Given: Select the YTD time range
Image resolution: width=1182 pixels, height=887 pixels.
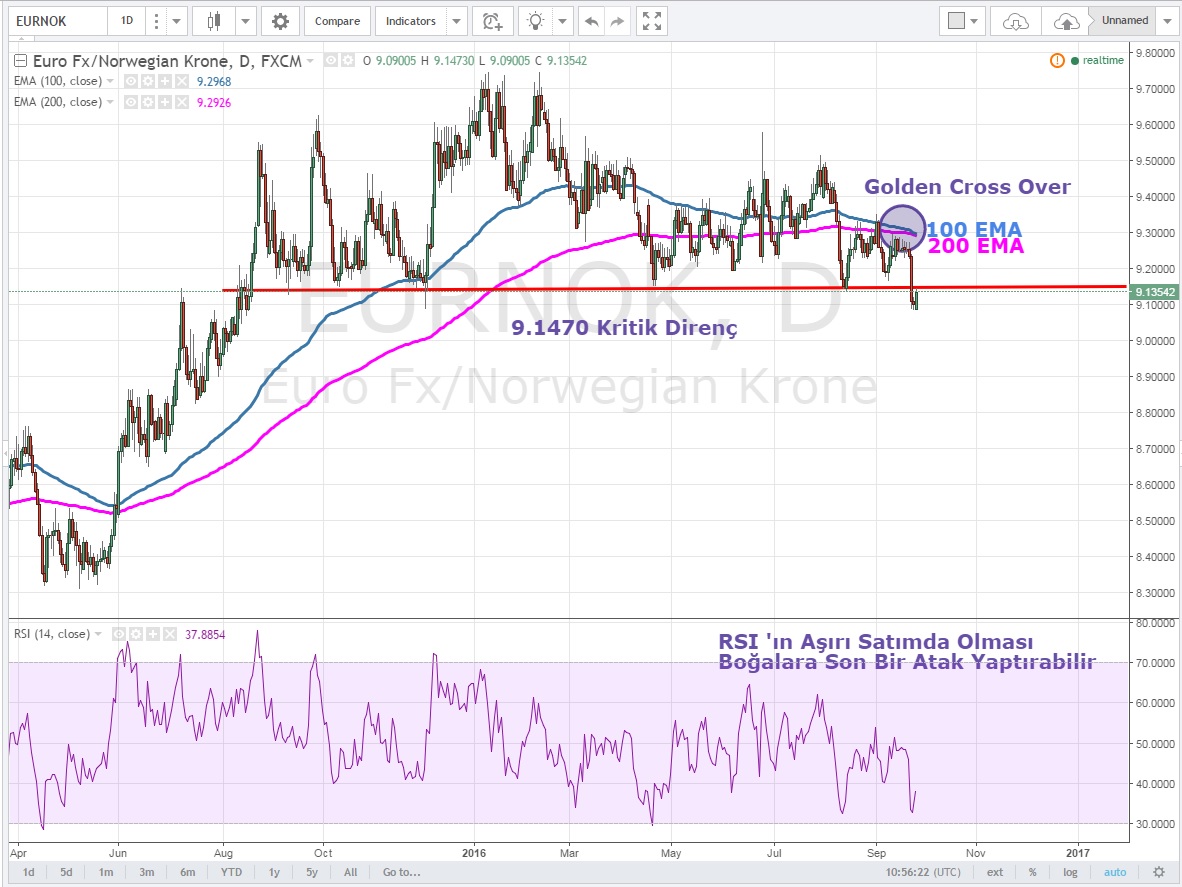Looking at the screenshot, I should [x=232, y=872].
